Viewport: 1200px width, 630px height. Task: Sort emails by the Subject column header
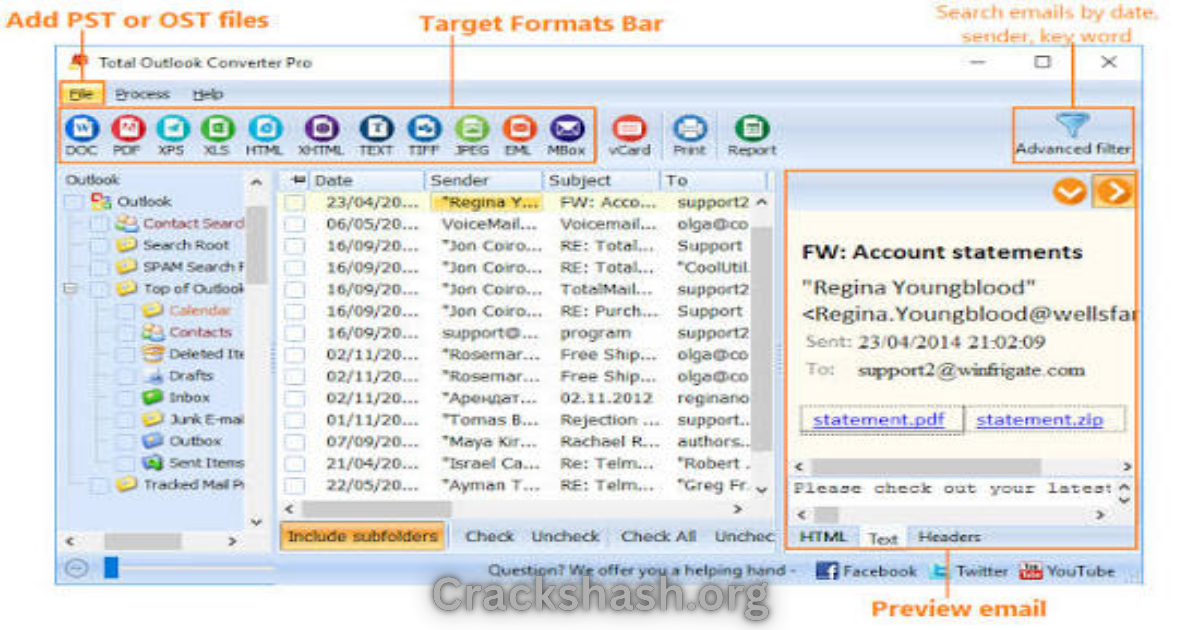click(602, 180)
